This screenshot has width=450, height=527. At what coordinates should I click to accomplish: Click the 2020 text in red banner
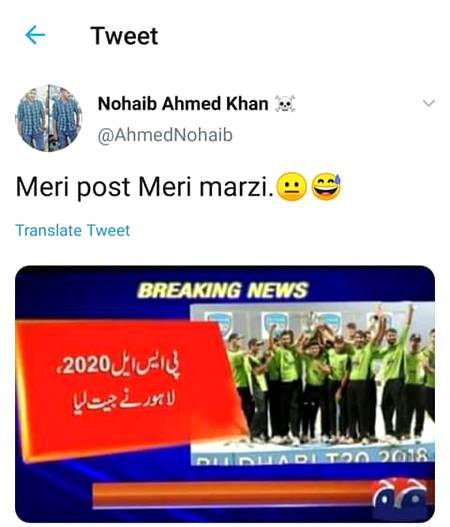tap(87, 365)
